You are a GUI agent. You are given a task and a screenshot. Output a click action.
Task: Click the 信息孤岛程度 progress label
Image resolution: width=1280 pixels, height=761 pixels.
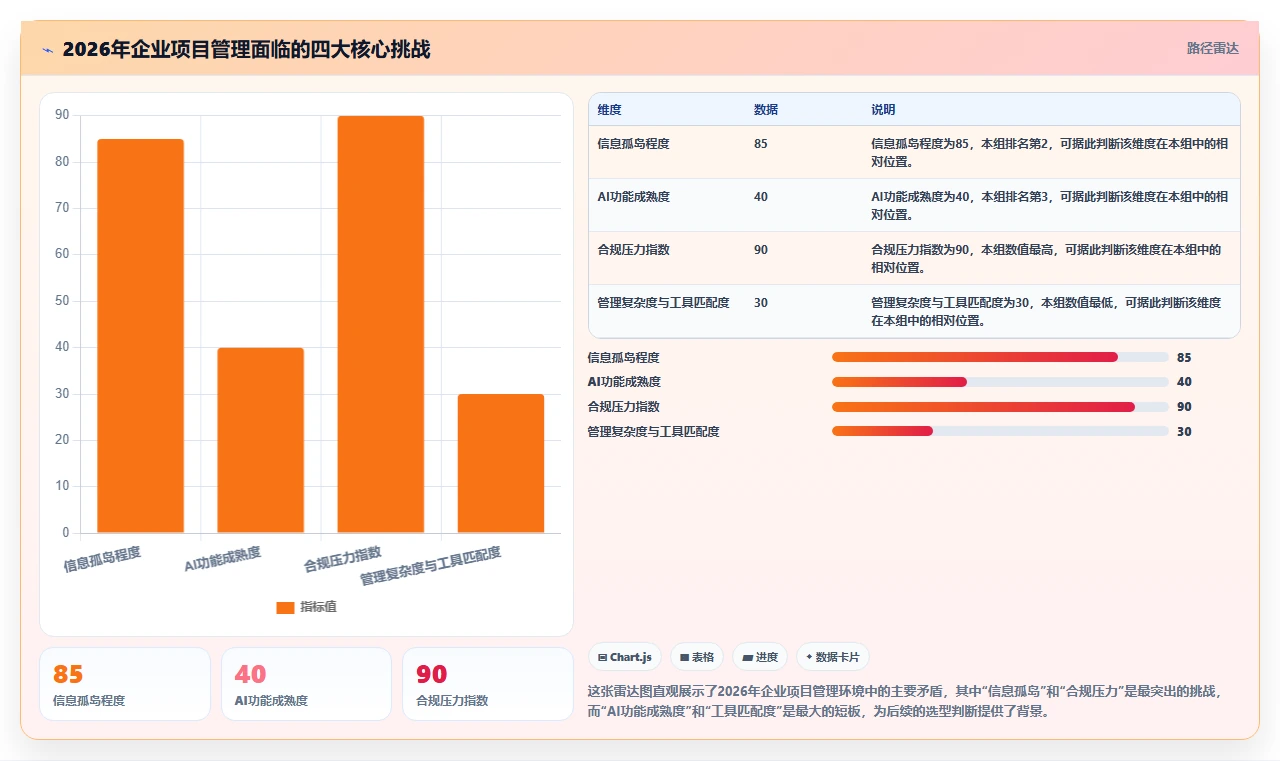pos(624,357)
